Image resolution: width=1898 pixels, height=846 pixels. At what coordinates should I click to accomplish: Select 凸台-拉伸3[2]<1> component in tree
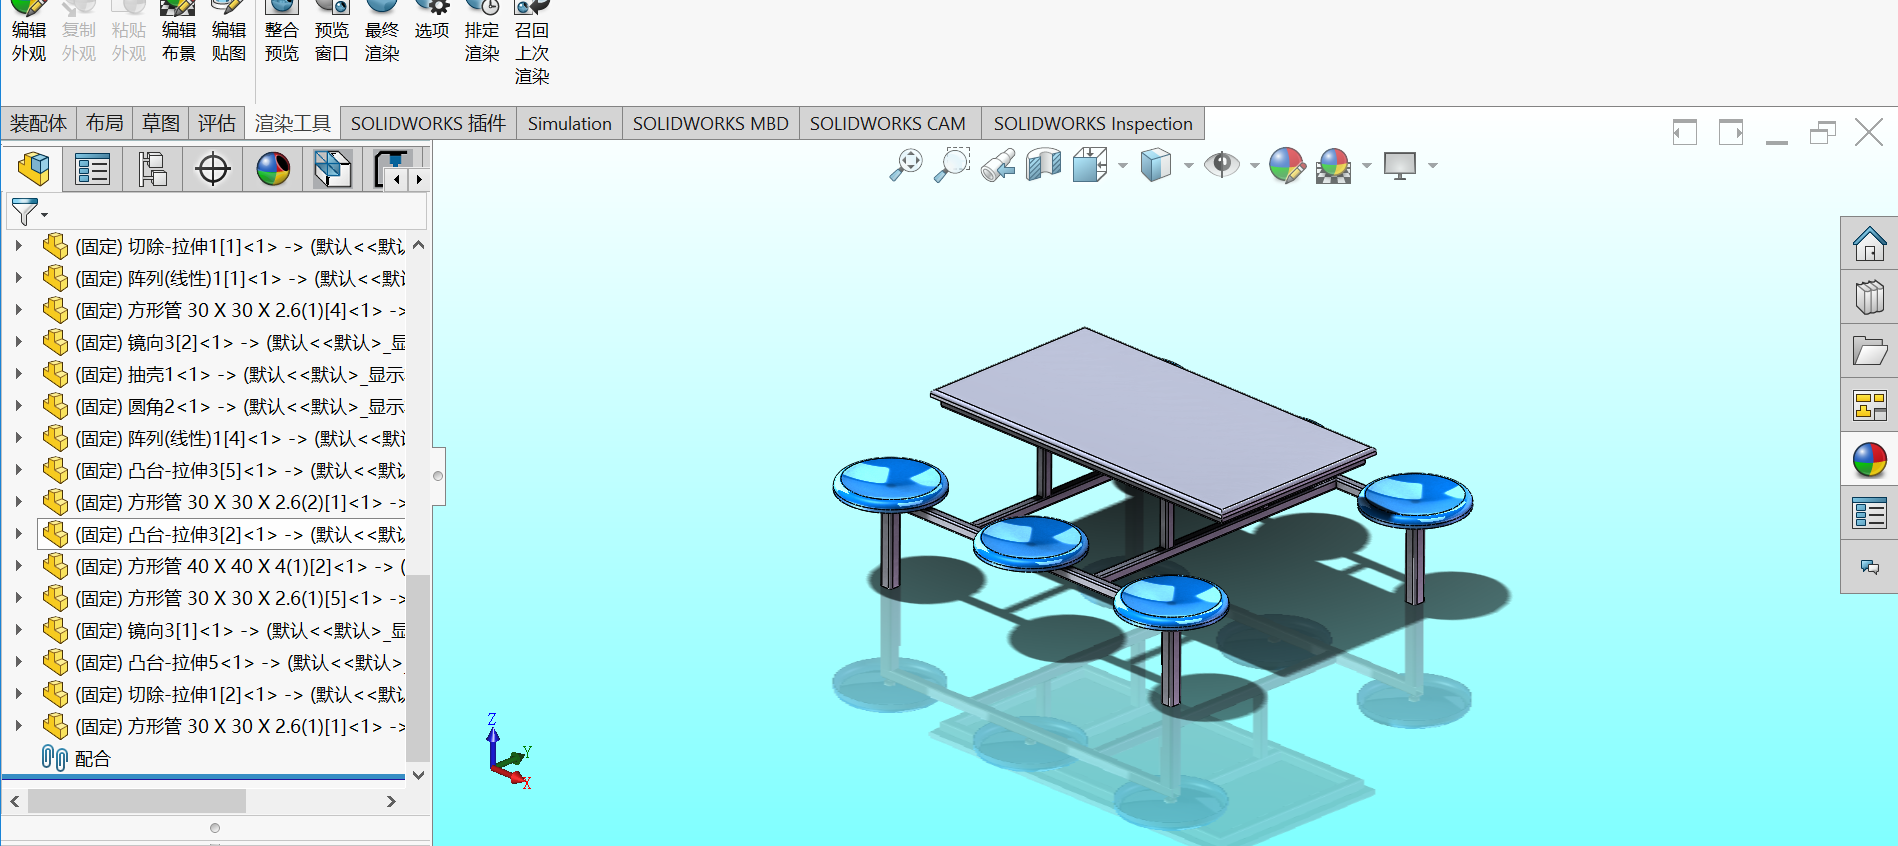click(222, 534)
